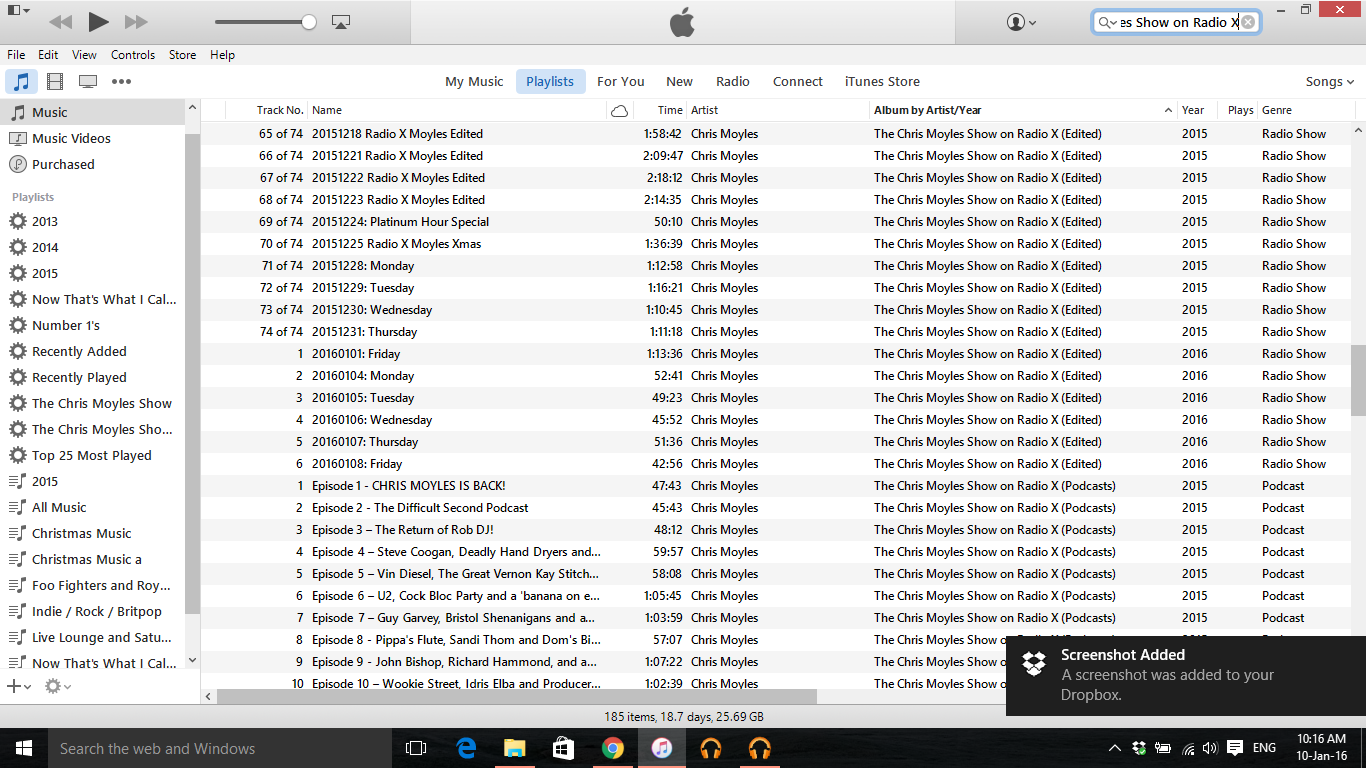Switch to the iTunes Store tab
This screenshot has height=768, width=1366.
coord(882,82)
